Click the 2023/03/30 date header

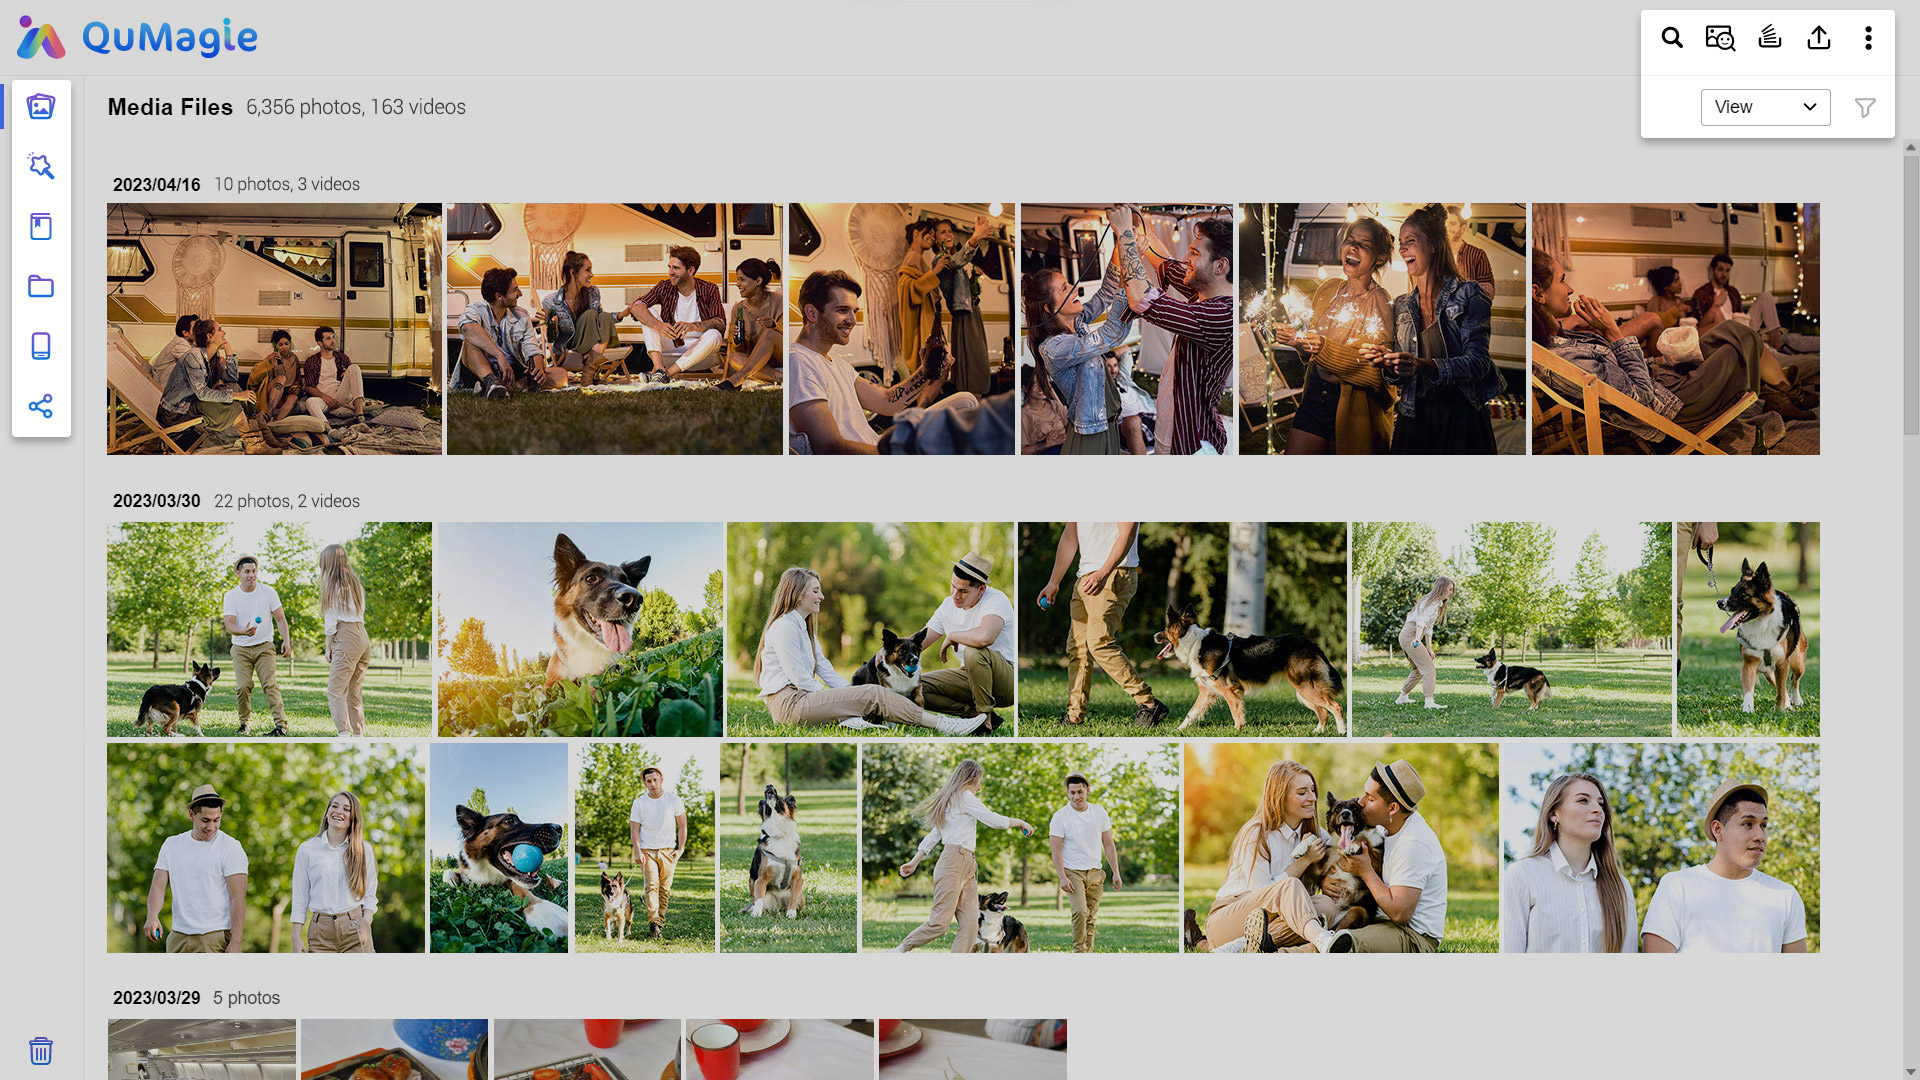[x=156, y=501]
